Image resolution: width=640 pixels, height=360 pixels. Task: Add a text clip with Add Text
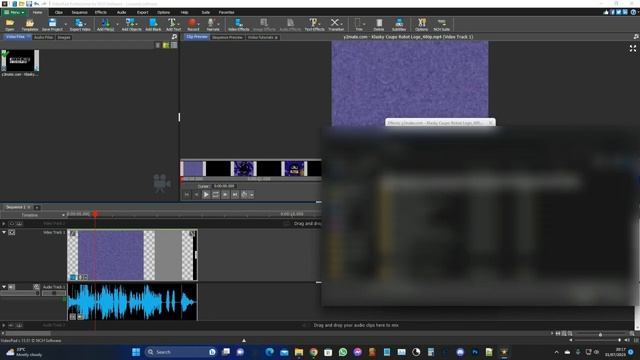[173, 24]
